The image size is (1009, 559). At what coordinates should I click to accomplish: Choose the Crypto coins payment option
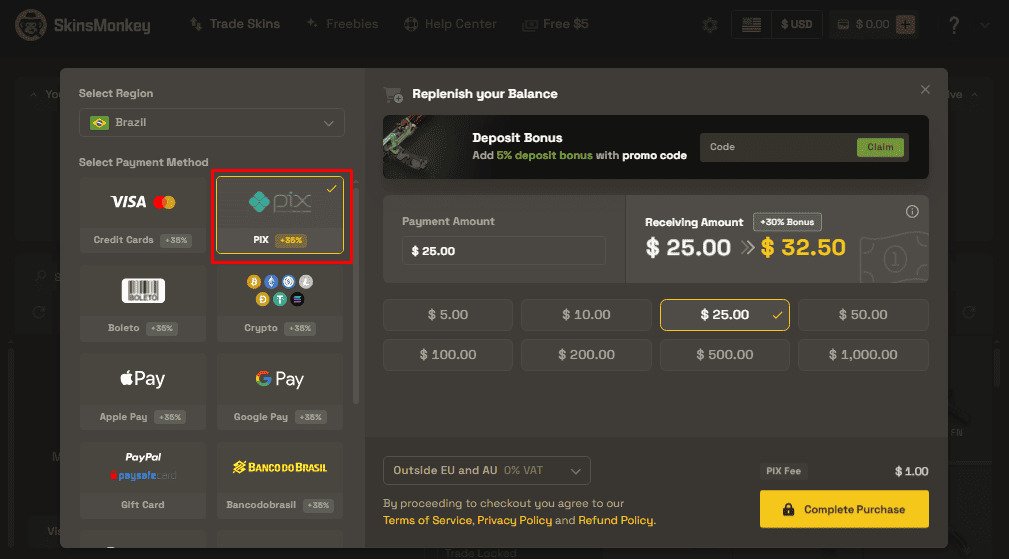279,291
